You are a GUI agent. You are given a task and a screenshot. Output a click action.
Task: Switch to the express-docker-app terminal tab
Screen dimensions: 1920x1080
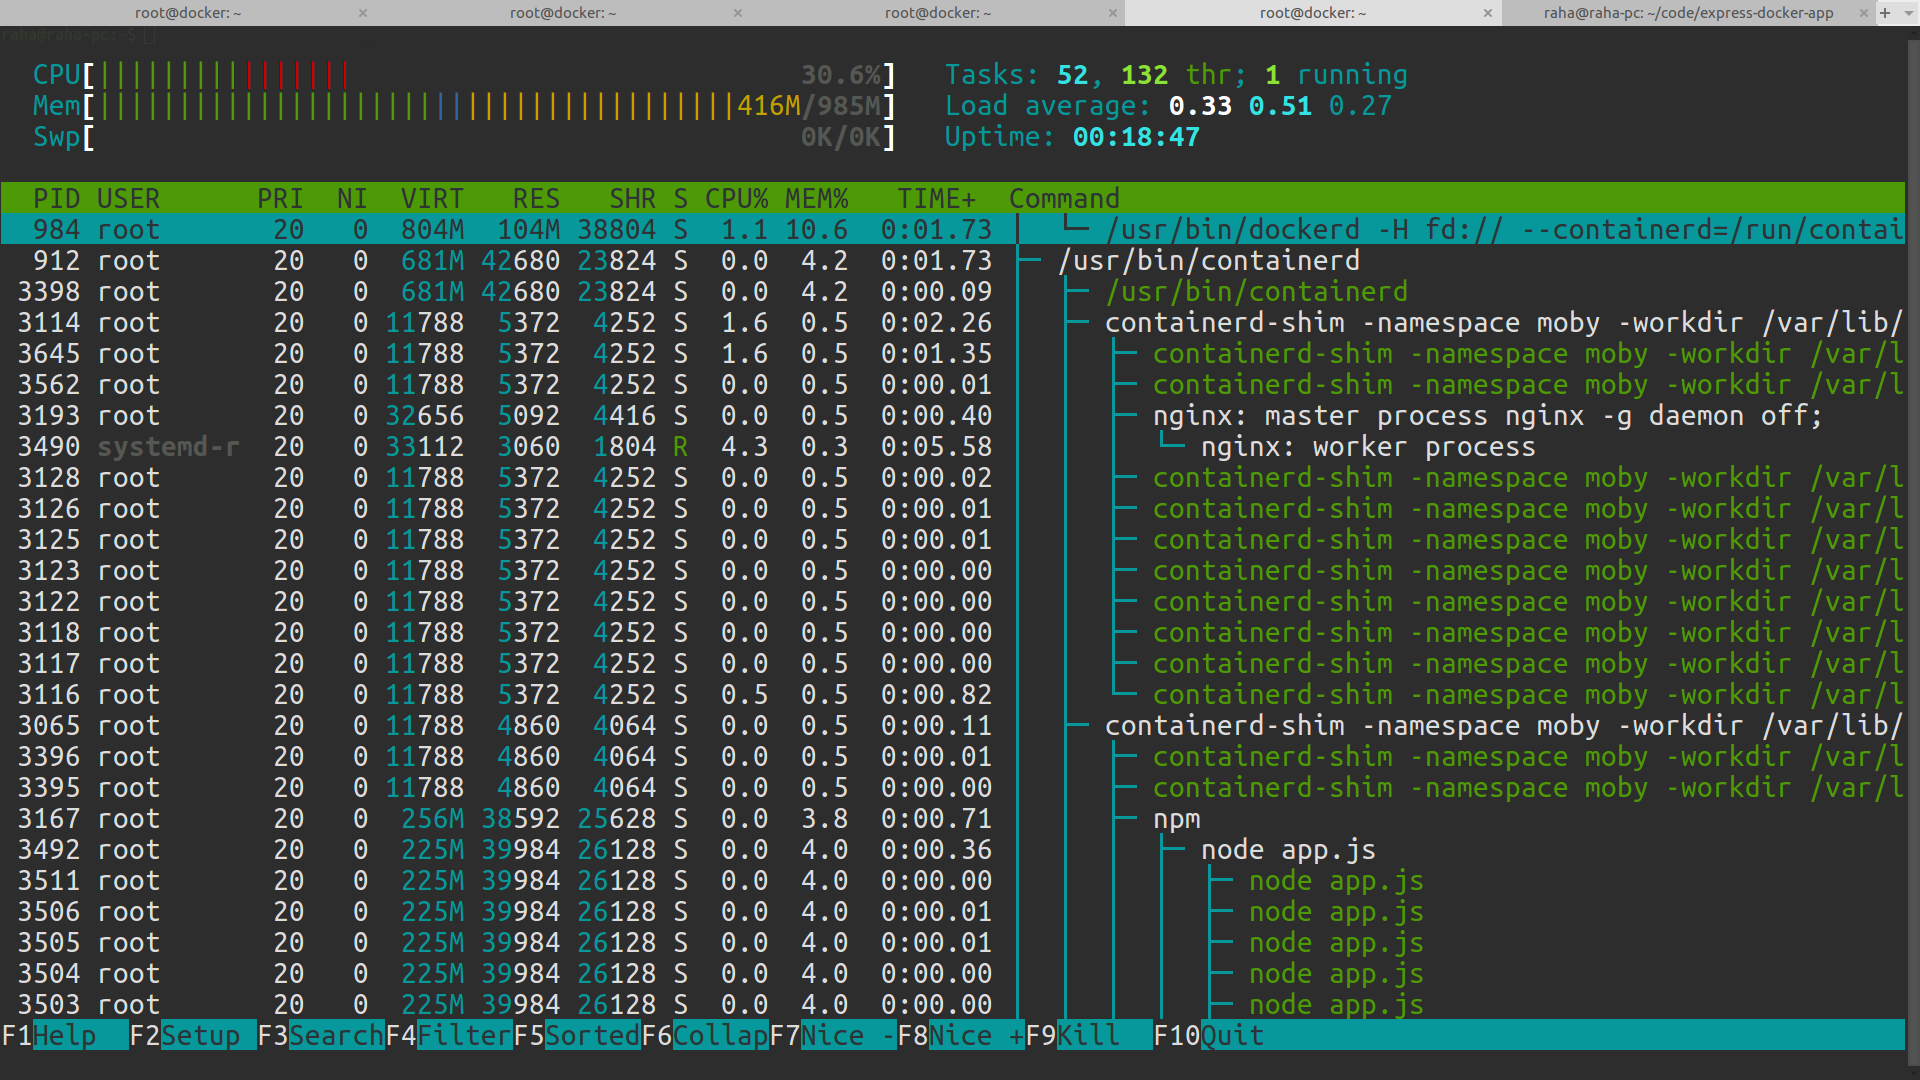[1688, 13]
